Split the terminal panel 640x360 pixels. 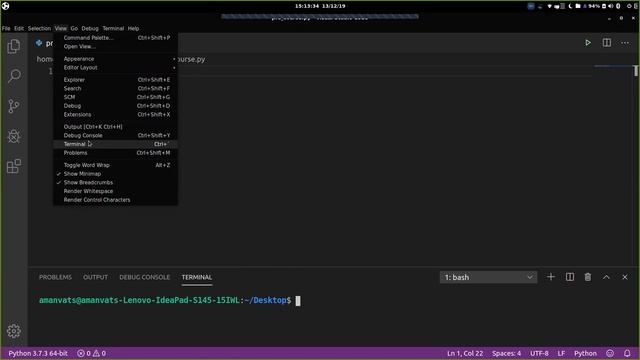click(570, 277)
